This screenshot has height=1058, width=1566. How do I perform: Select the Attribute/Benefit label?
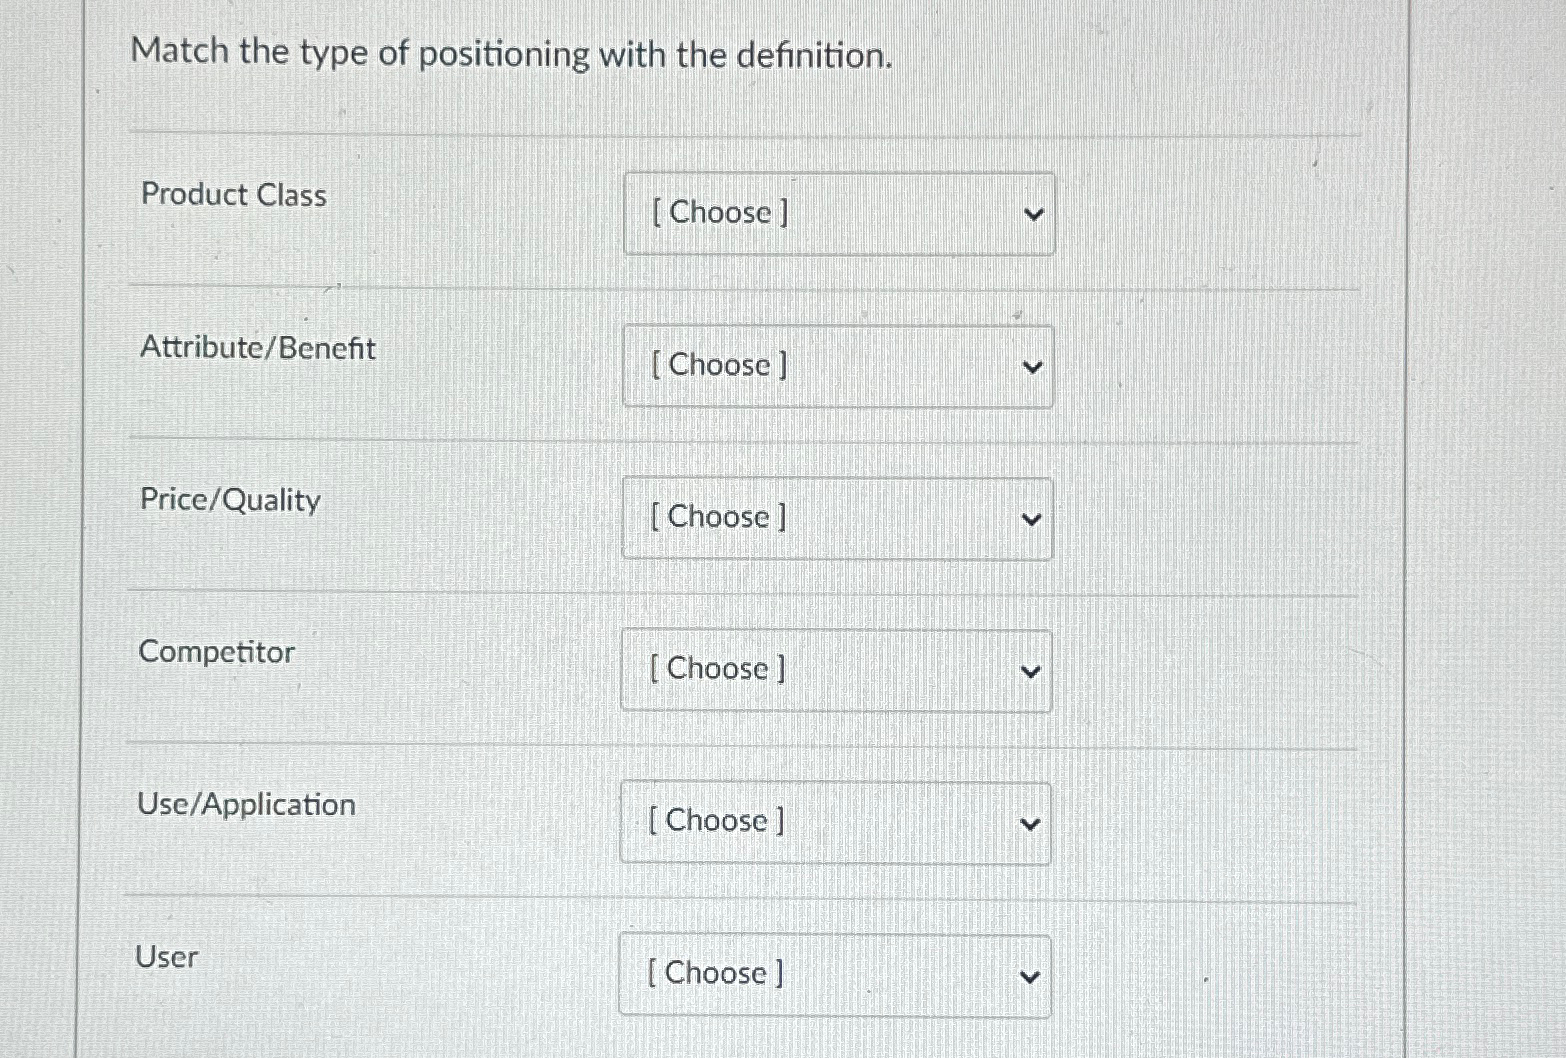click(x=258, y=349)
